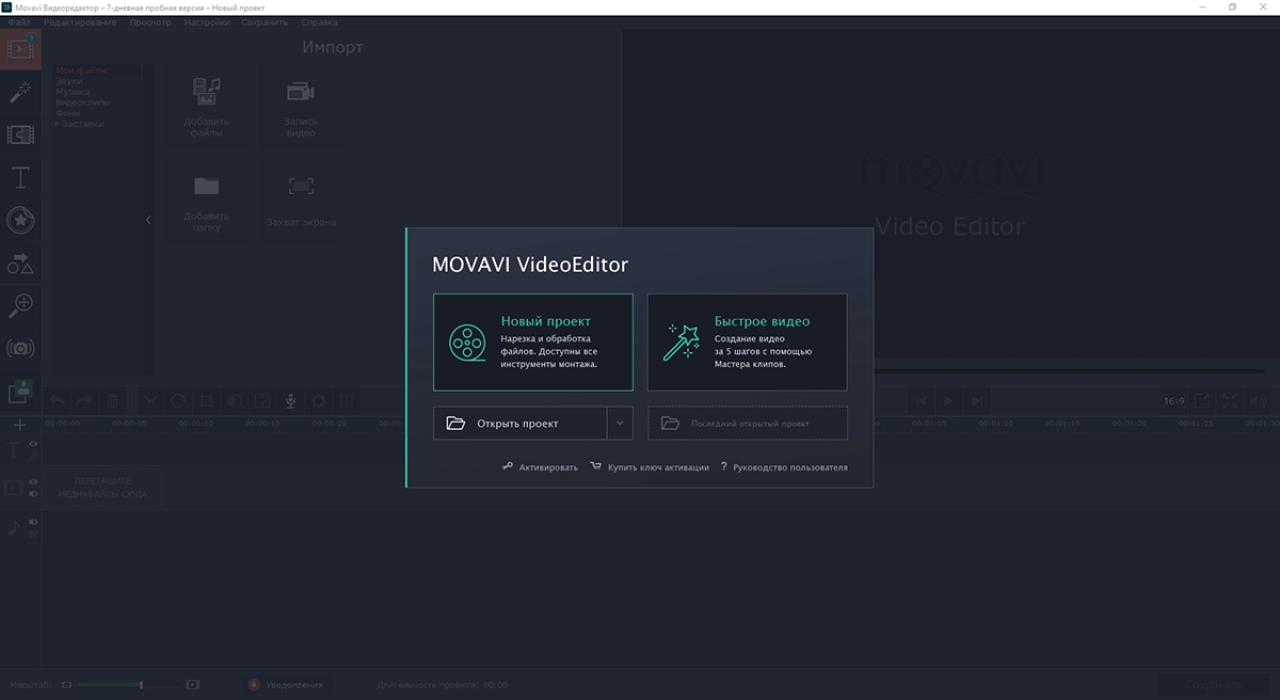
Task: Click the plus icon to add a track
Action: (19, 425)
